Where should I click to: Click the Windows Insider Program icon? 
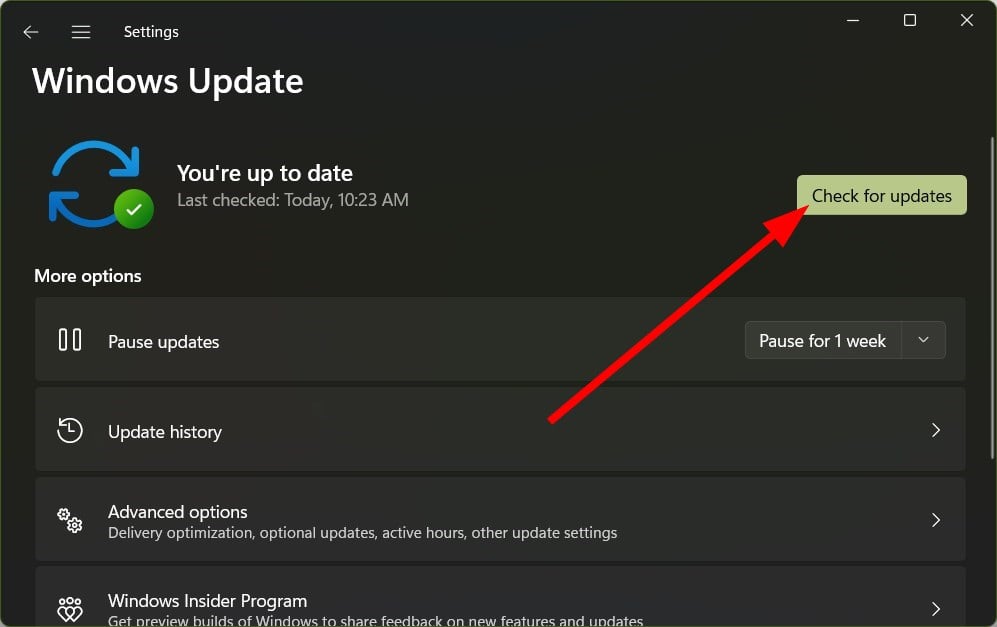pyautogui.click(x=70, y=609)
